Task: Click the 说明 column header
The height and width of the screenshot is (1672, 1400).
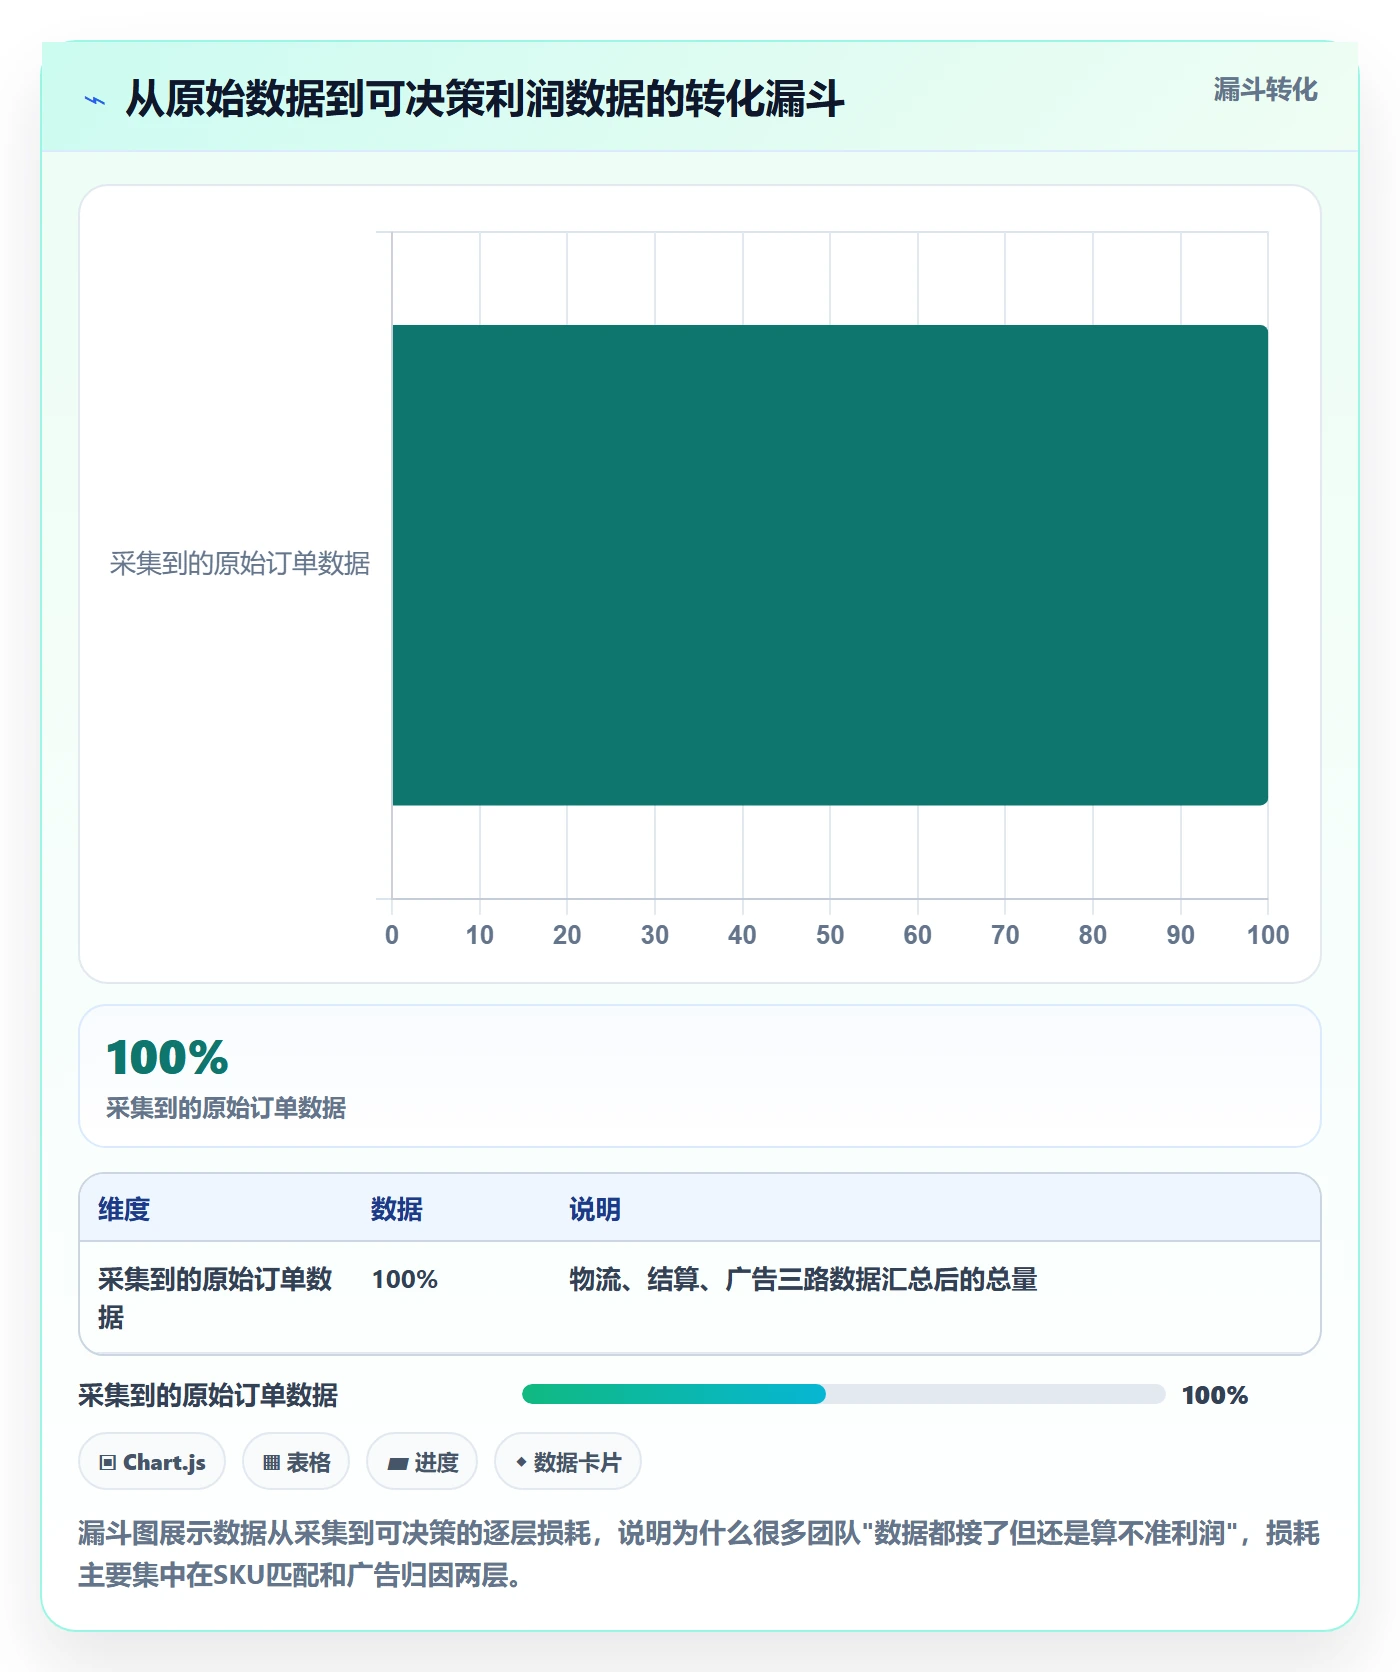Action: click(595, 1209)
